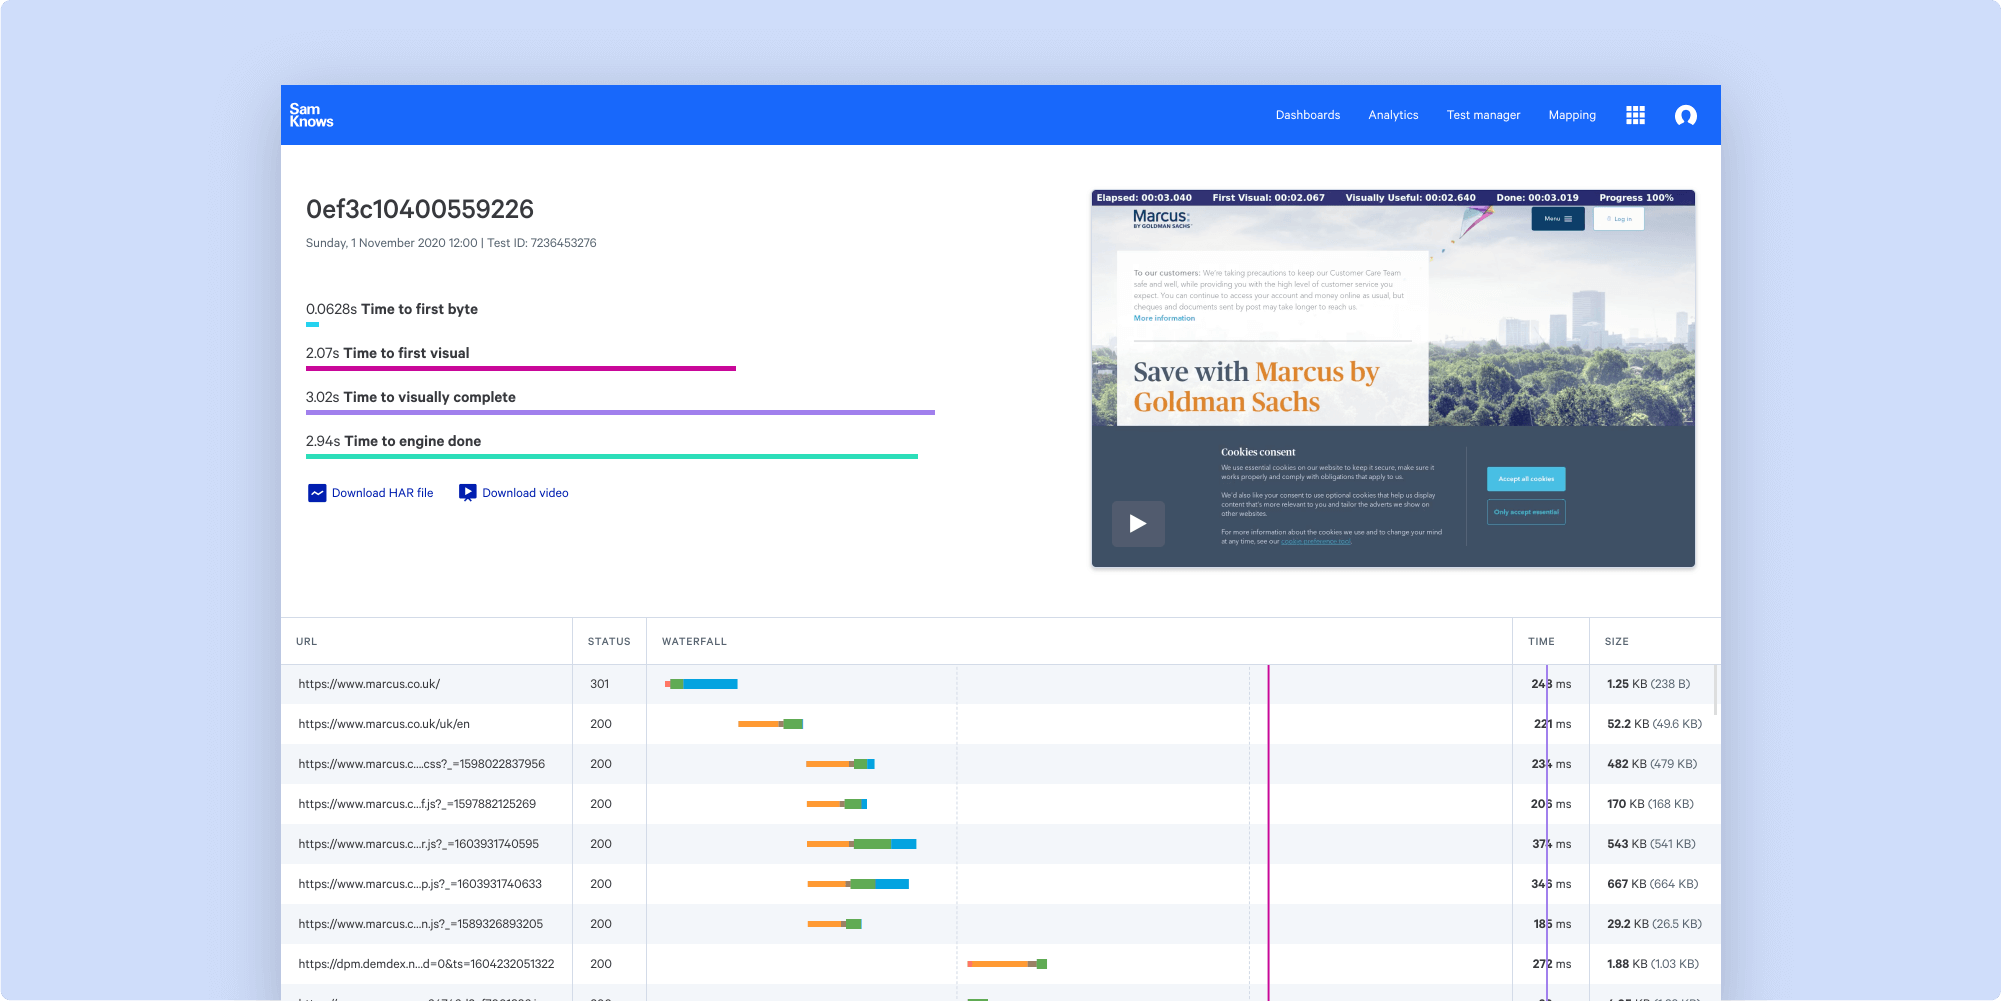Click the STATUS column header

609,642
